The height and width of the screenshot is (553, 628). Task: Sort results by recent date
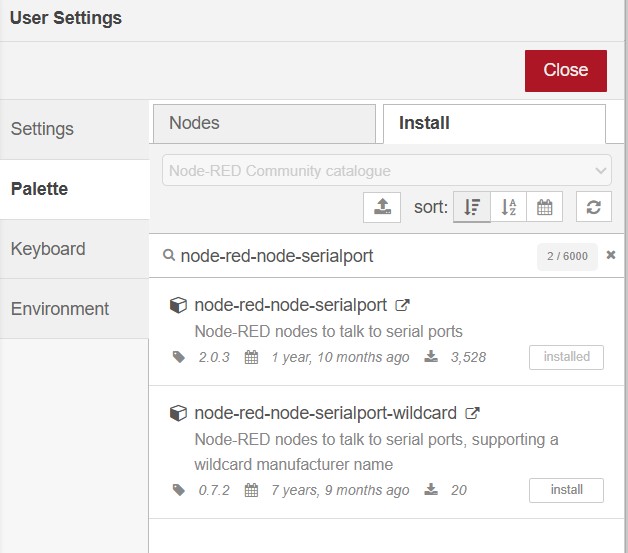click(544, 207)
